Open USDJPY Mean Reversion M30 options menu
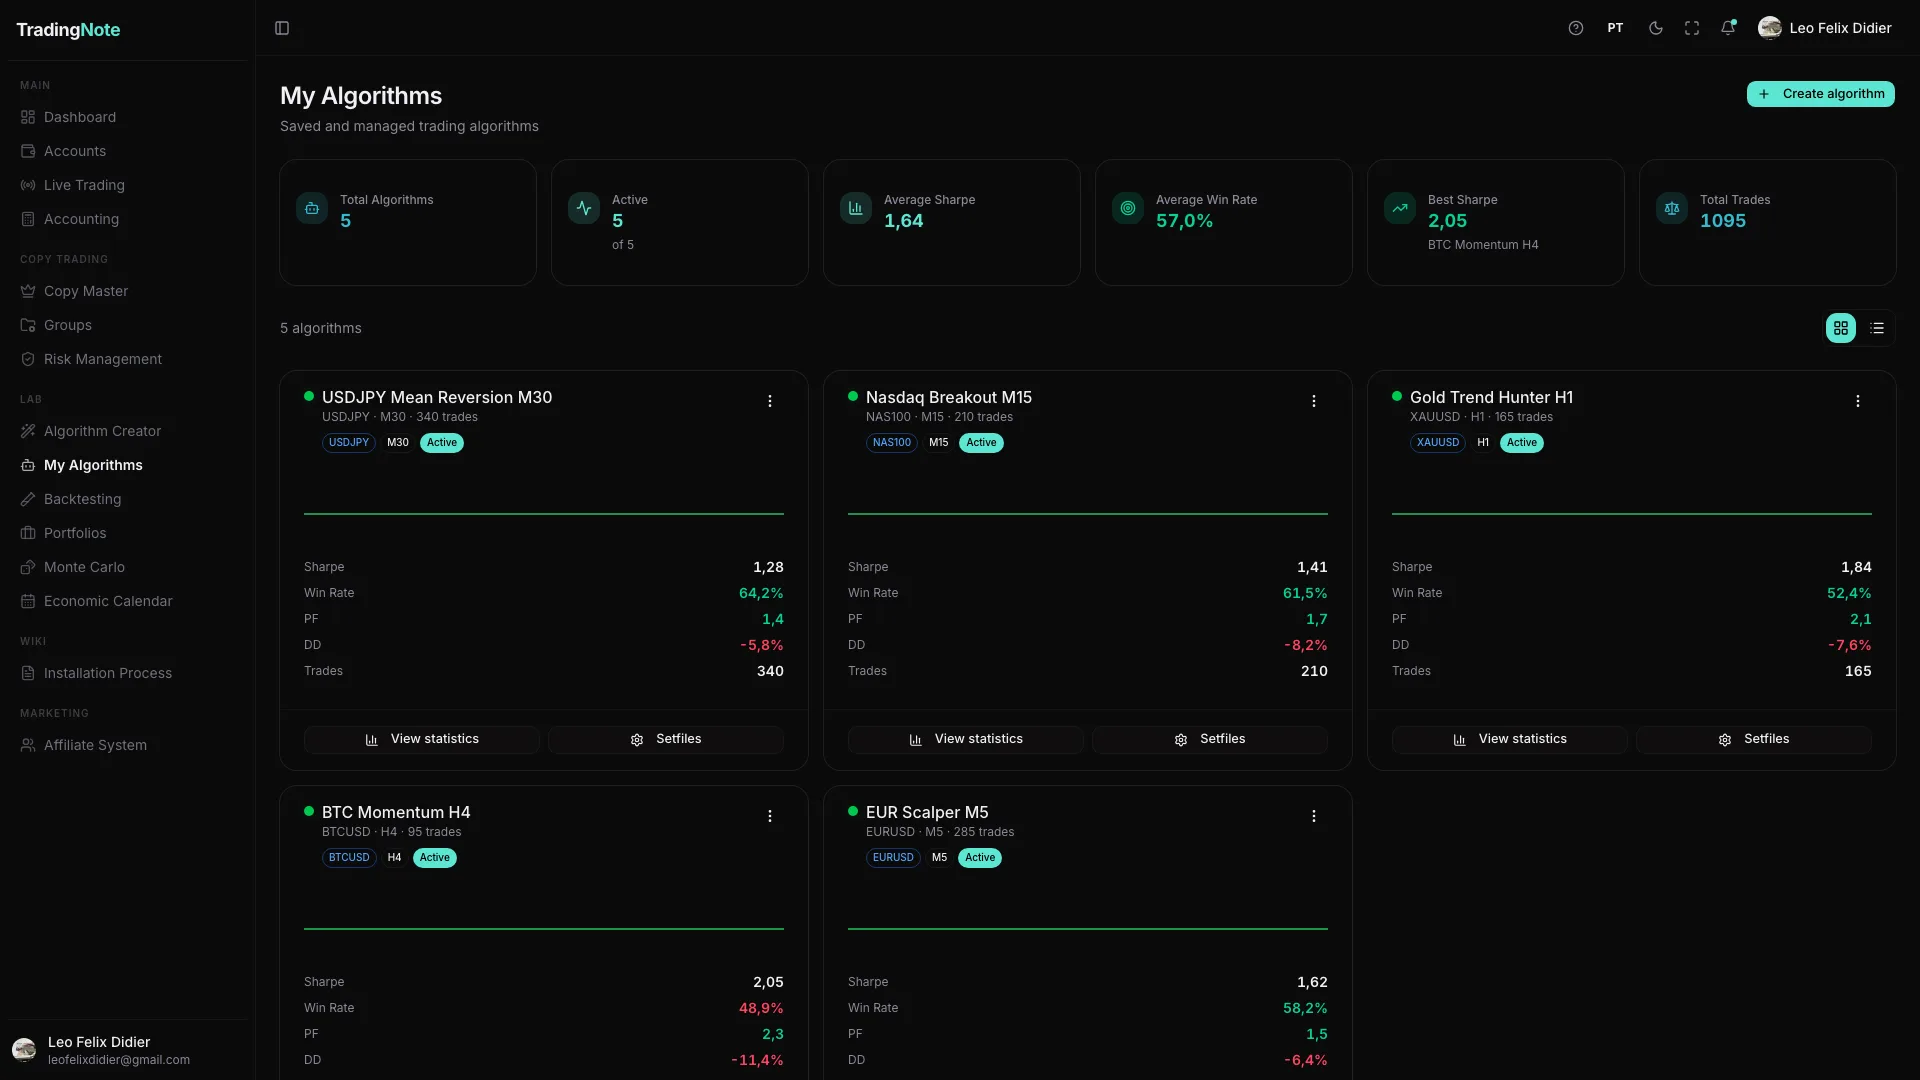1920x1080 pixels. pos(770,401)
